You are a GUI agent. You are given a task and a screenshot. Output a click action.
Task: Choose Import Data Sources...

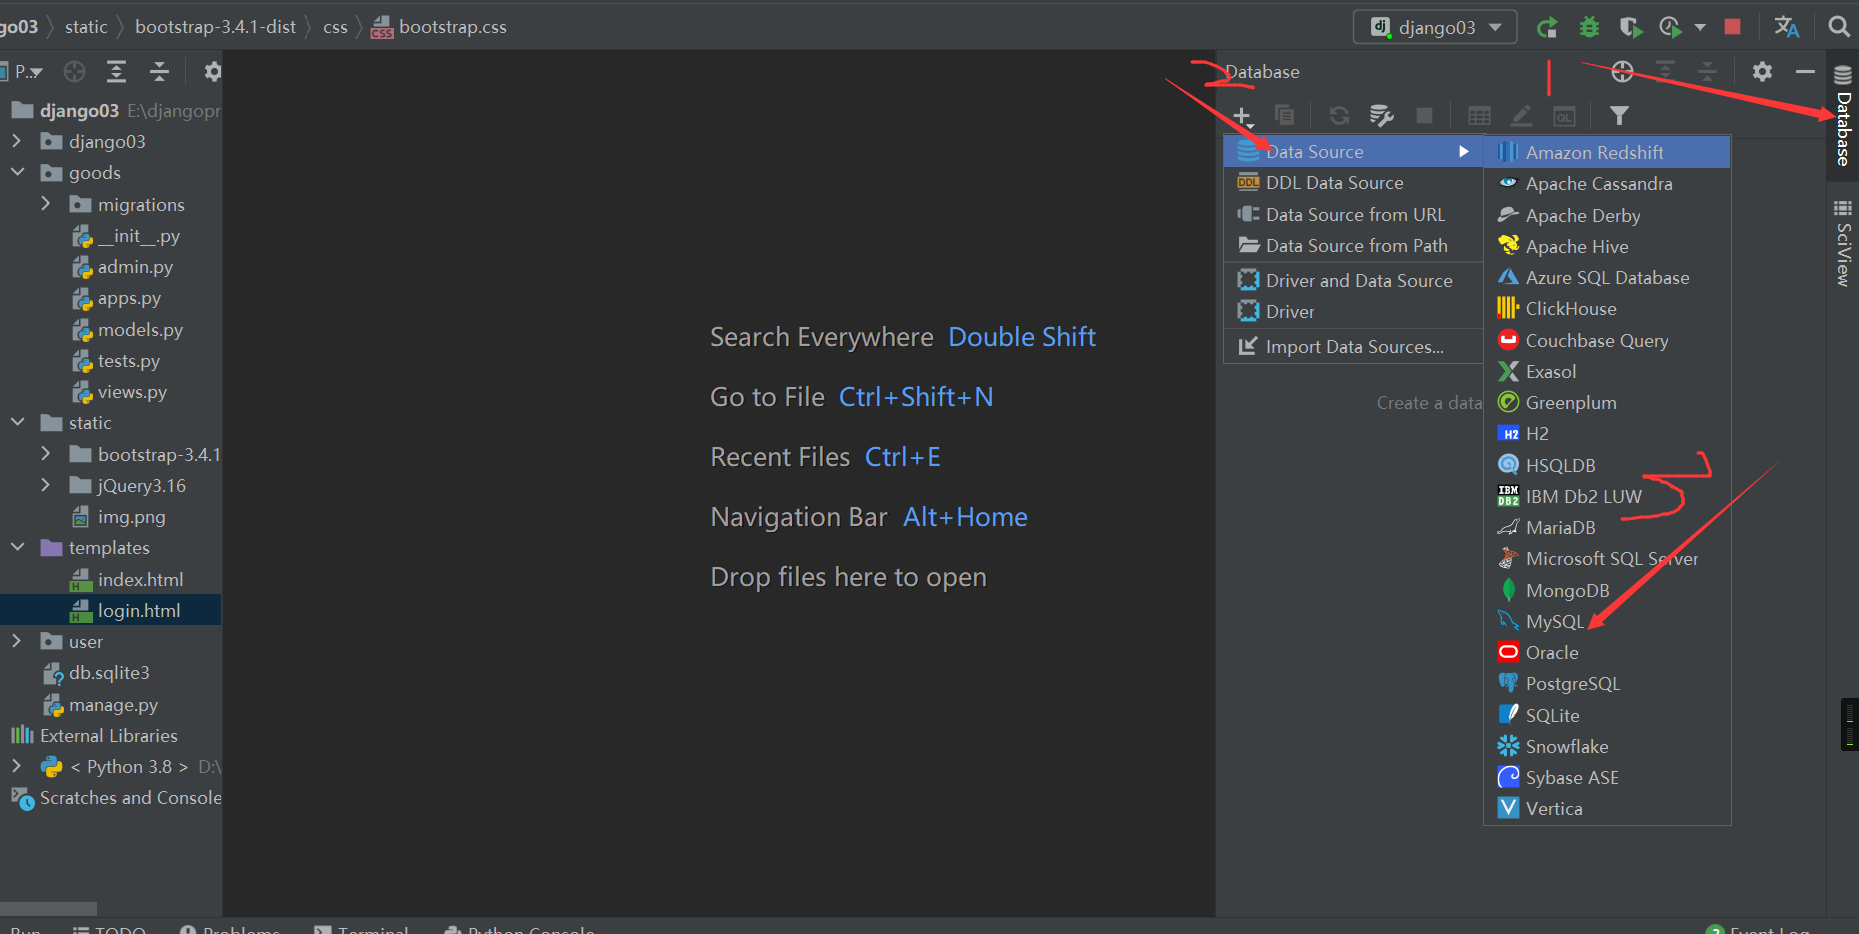pos(1353,346)
